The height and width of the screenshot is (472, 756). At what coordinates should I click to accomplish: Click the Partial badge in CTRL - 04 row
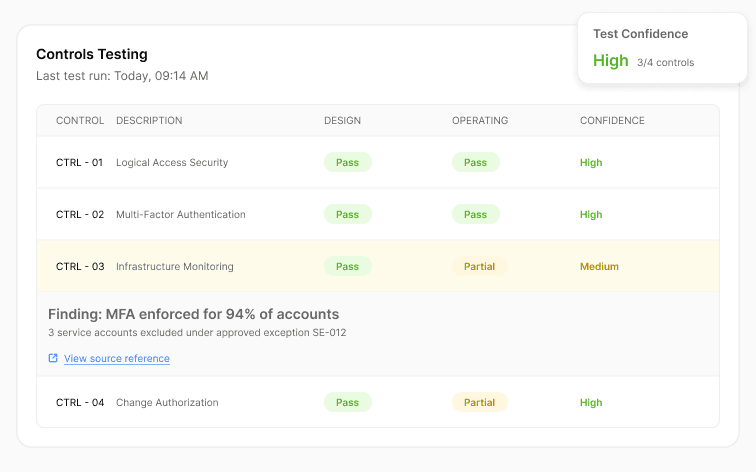tap(479, 403)
